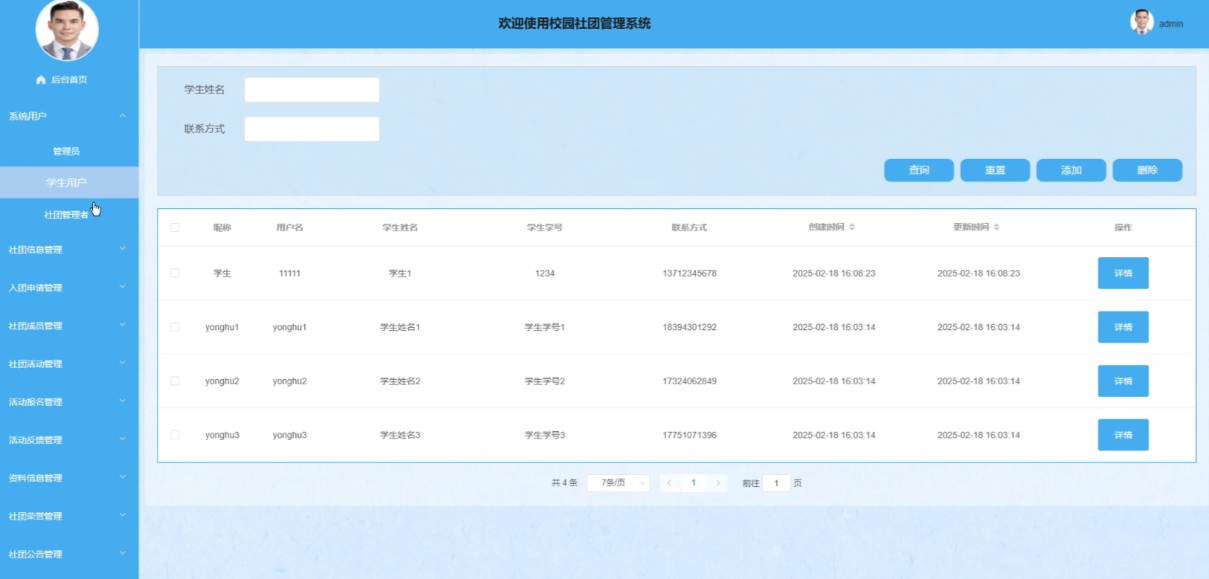Image resolution: width=1209 pixels, height=579 pixels.
Task: Check the row checkbox for yonghu3
Action: 175,435
